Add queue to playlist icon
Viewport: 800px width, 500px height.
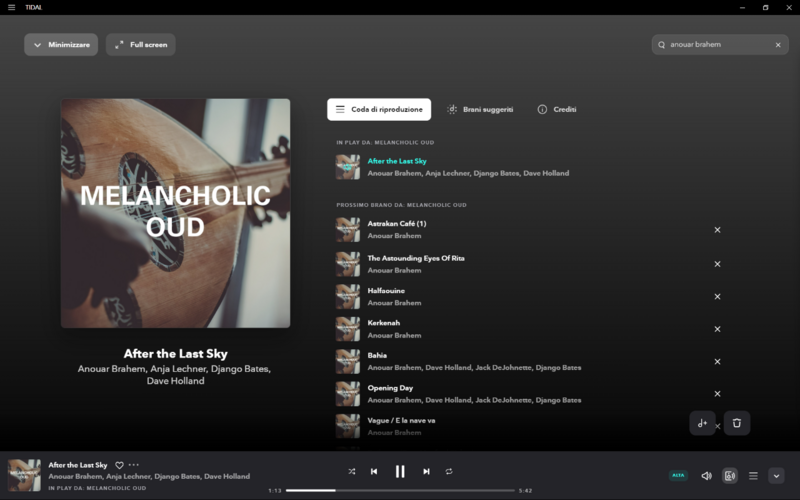[x=703, y=423]
